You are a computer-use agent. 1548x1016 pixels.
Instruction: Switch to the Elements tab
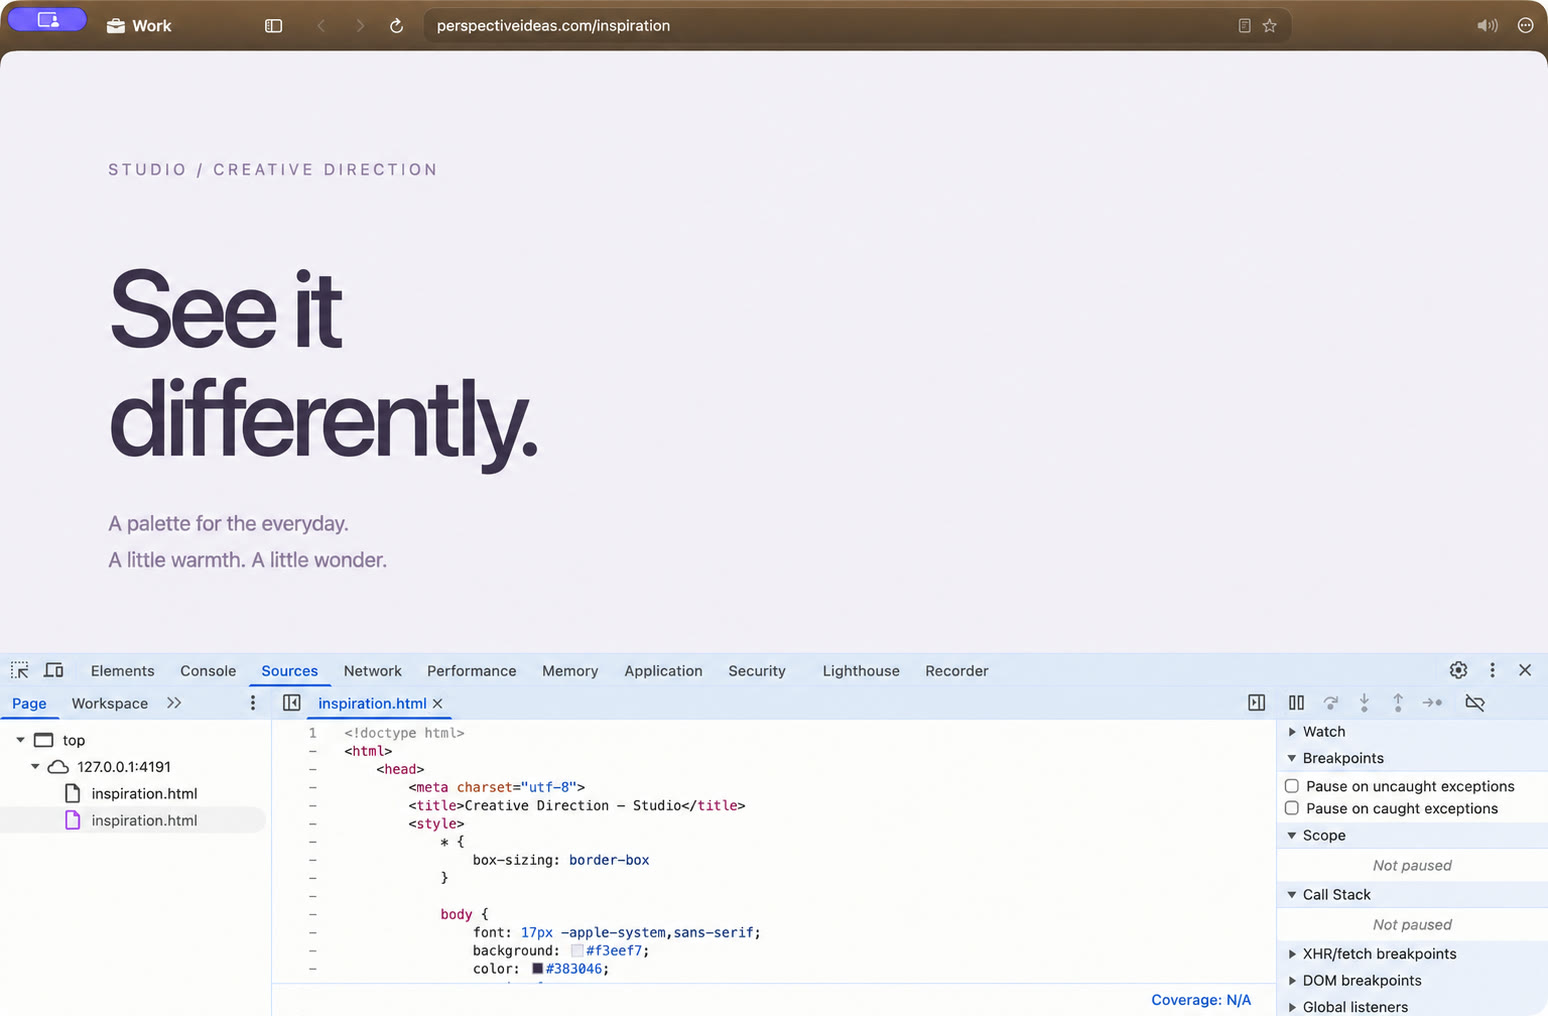coord(123,671)
